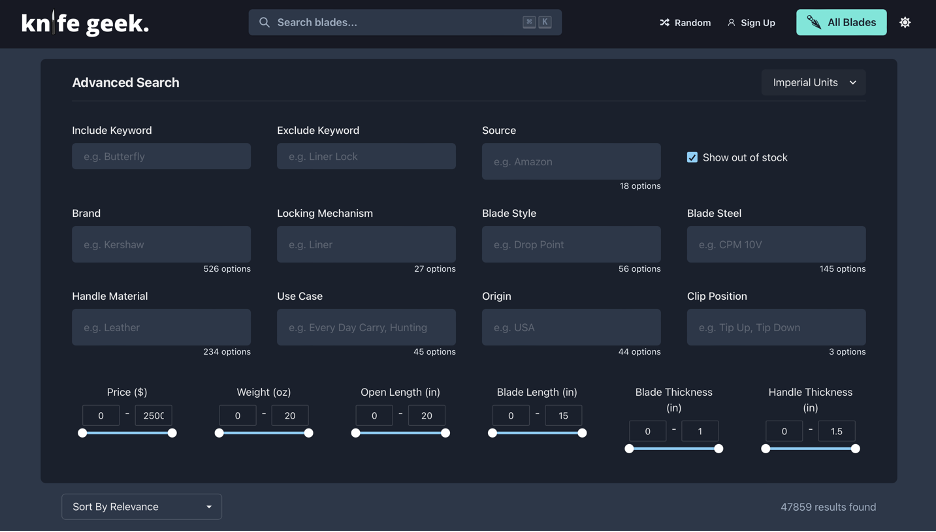Open the All Blades button

point(841,23)
